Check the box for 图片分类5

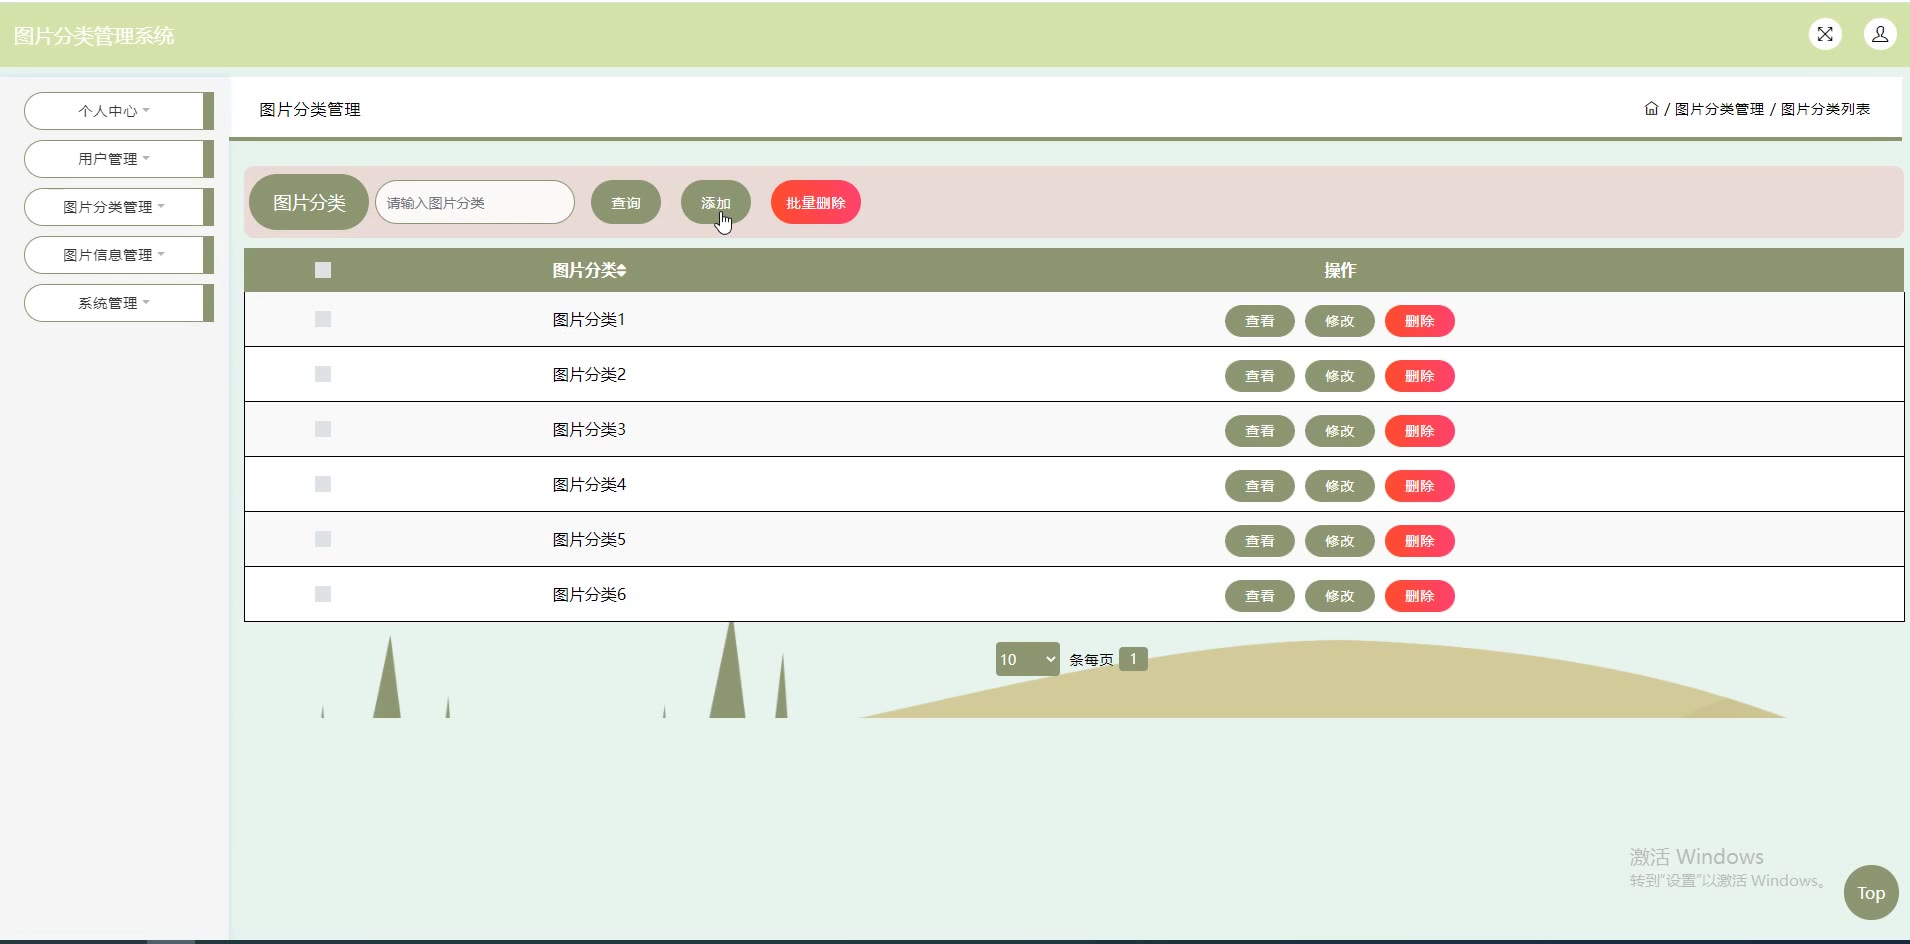point(322,539)
